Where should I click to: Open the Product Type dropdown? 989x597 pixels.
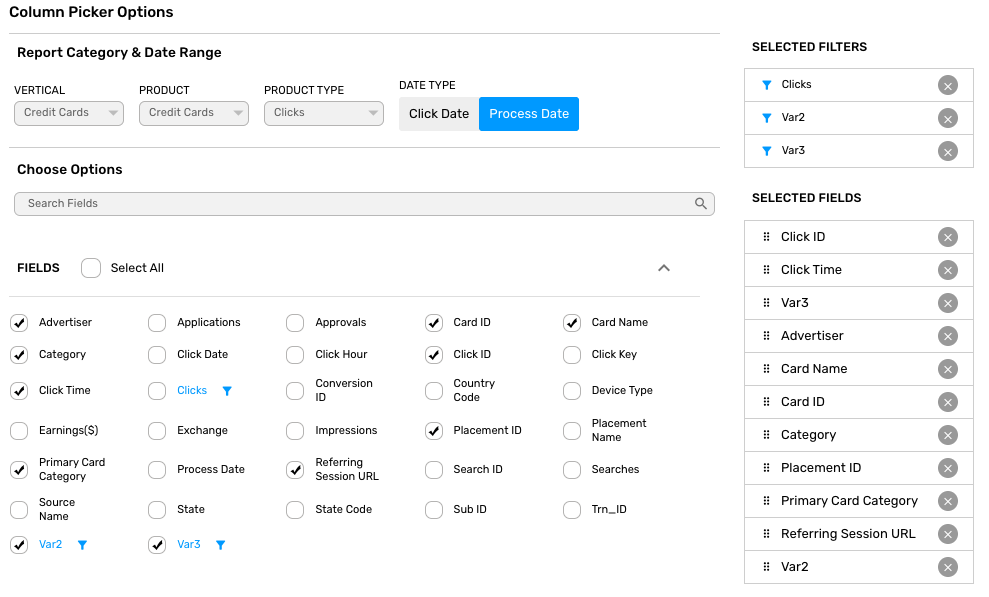pos(324,113)
